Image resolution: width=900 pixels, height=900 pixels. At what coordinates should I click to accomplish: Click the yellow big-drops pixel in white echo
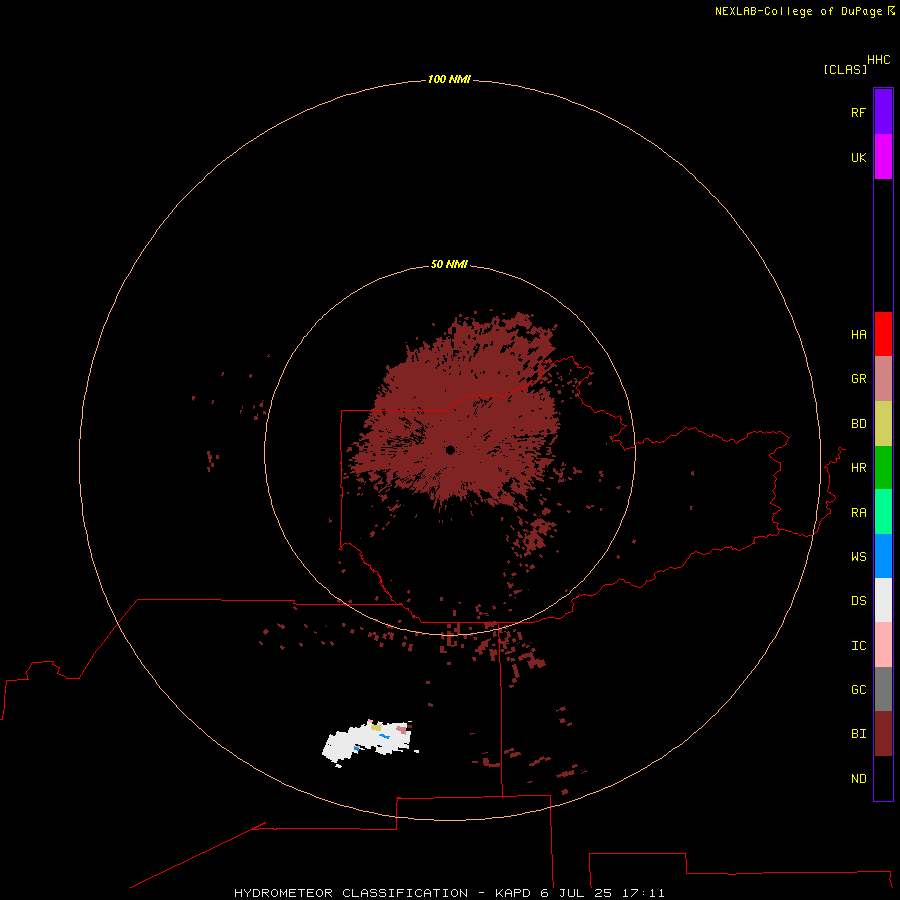pyautogui.click(x=376, y=727)
